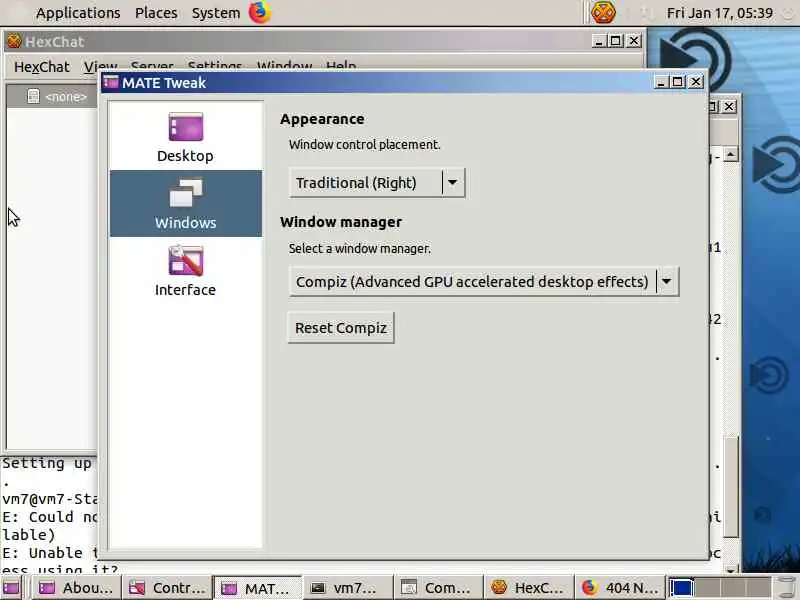Open the trash icon in bottom panel
Image resolution: width=800 pixels, height=600 pixels.
point(788,588)
